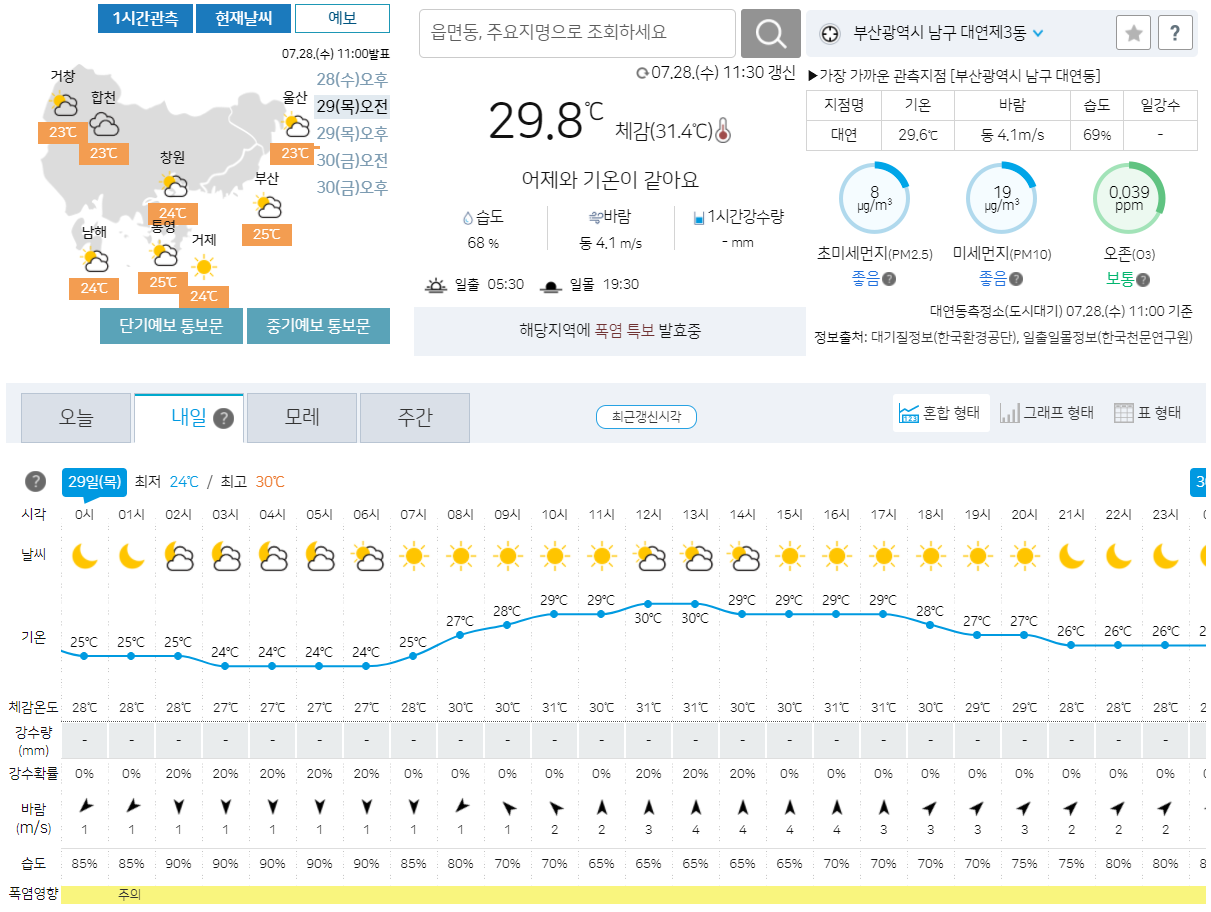
Task: Click the moon weather icon at 0시
Action: tap(84, 556)
